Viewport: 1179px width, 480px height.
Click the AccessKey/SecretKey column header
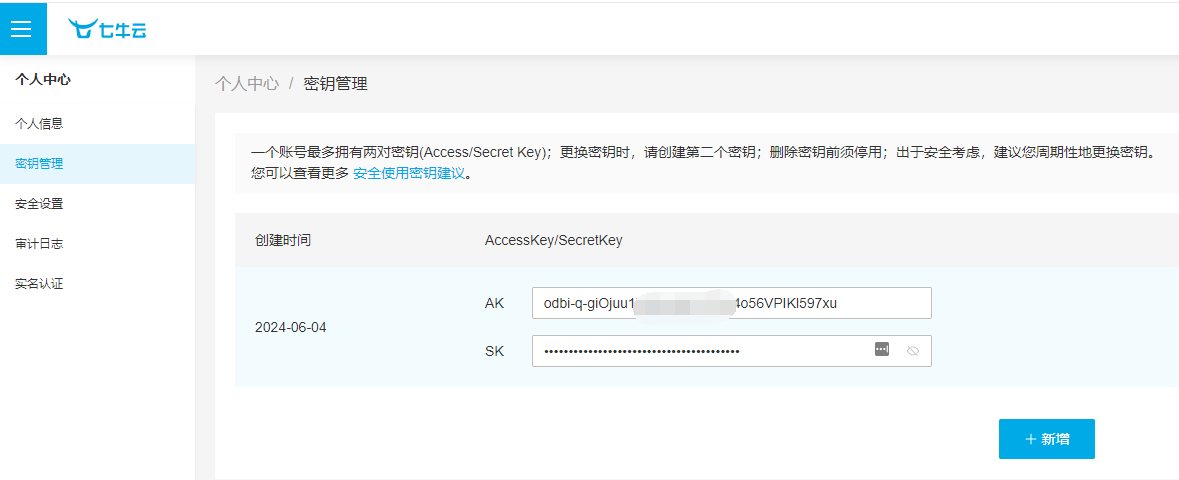[553, 241]
